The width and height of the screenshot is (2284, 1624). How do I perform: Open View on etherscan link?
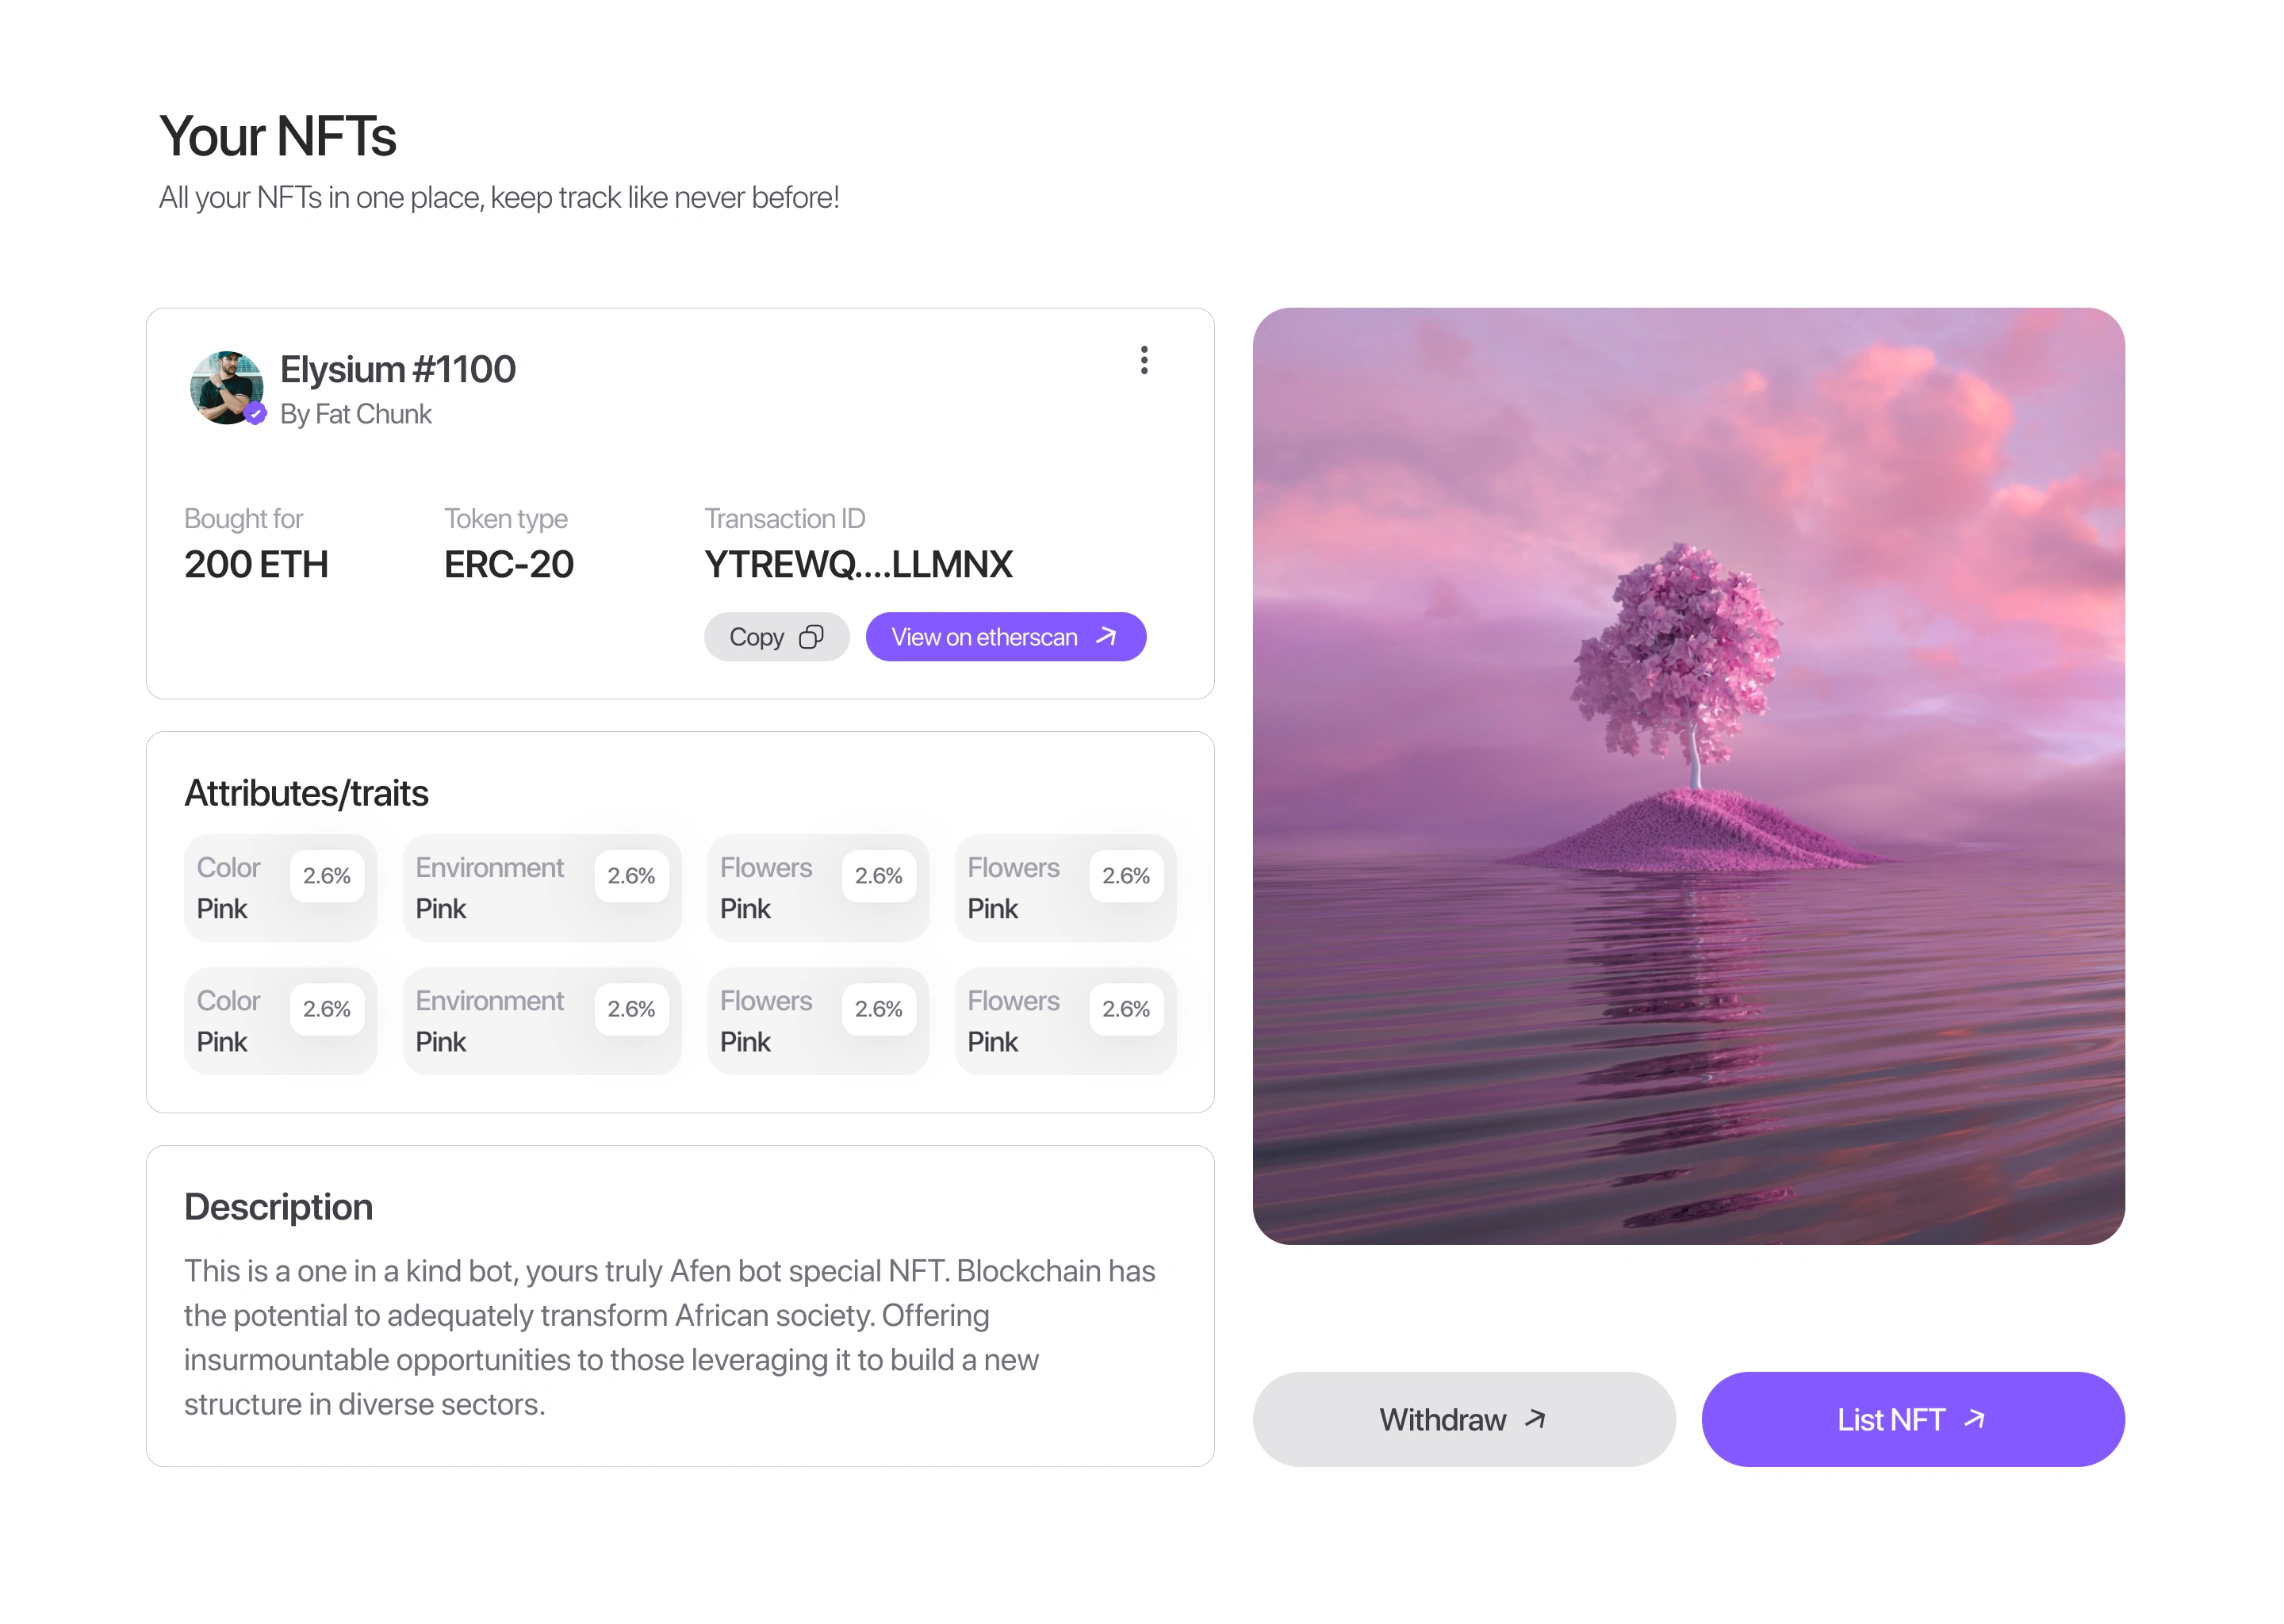tap(1004, 637)
